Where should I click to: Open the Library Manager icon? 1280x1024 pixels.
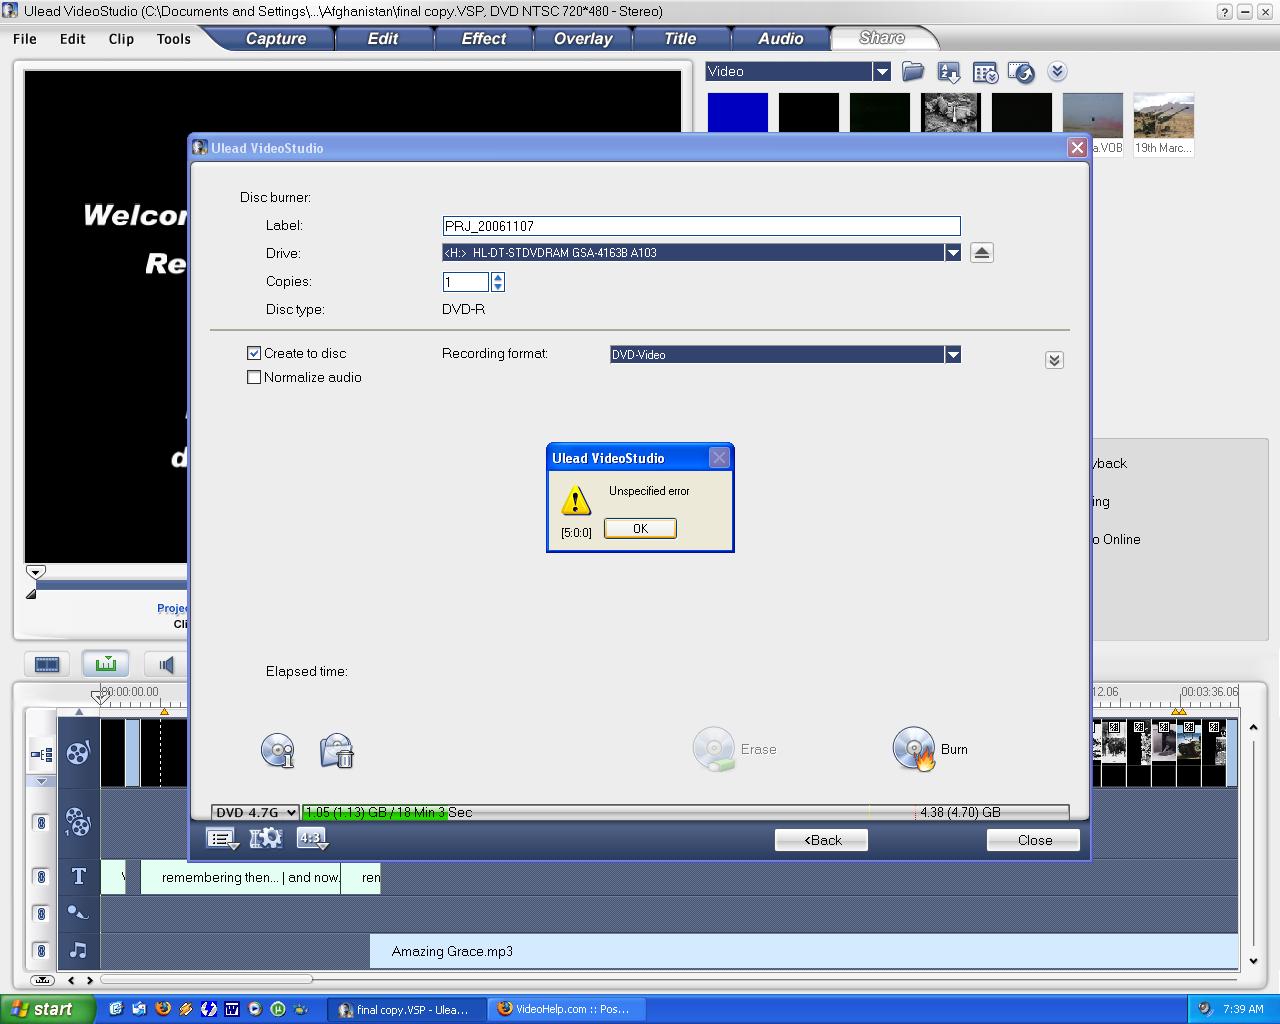(985, 72)
